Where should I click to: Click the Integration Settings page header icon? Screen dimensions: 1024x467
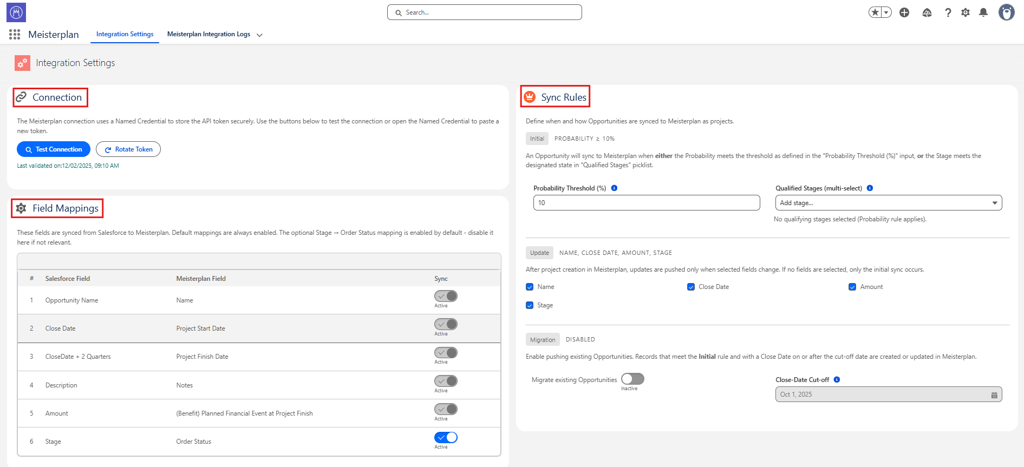click(22, 63)
